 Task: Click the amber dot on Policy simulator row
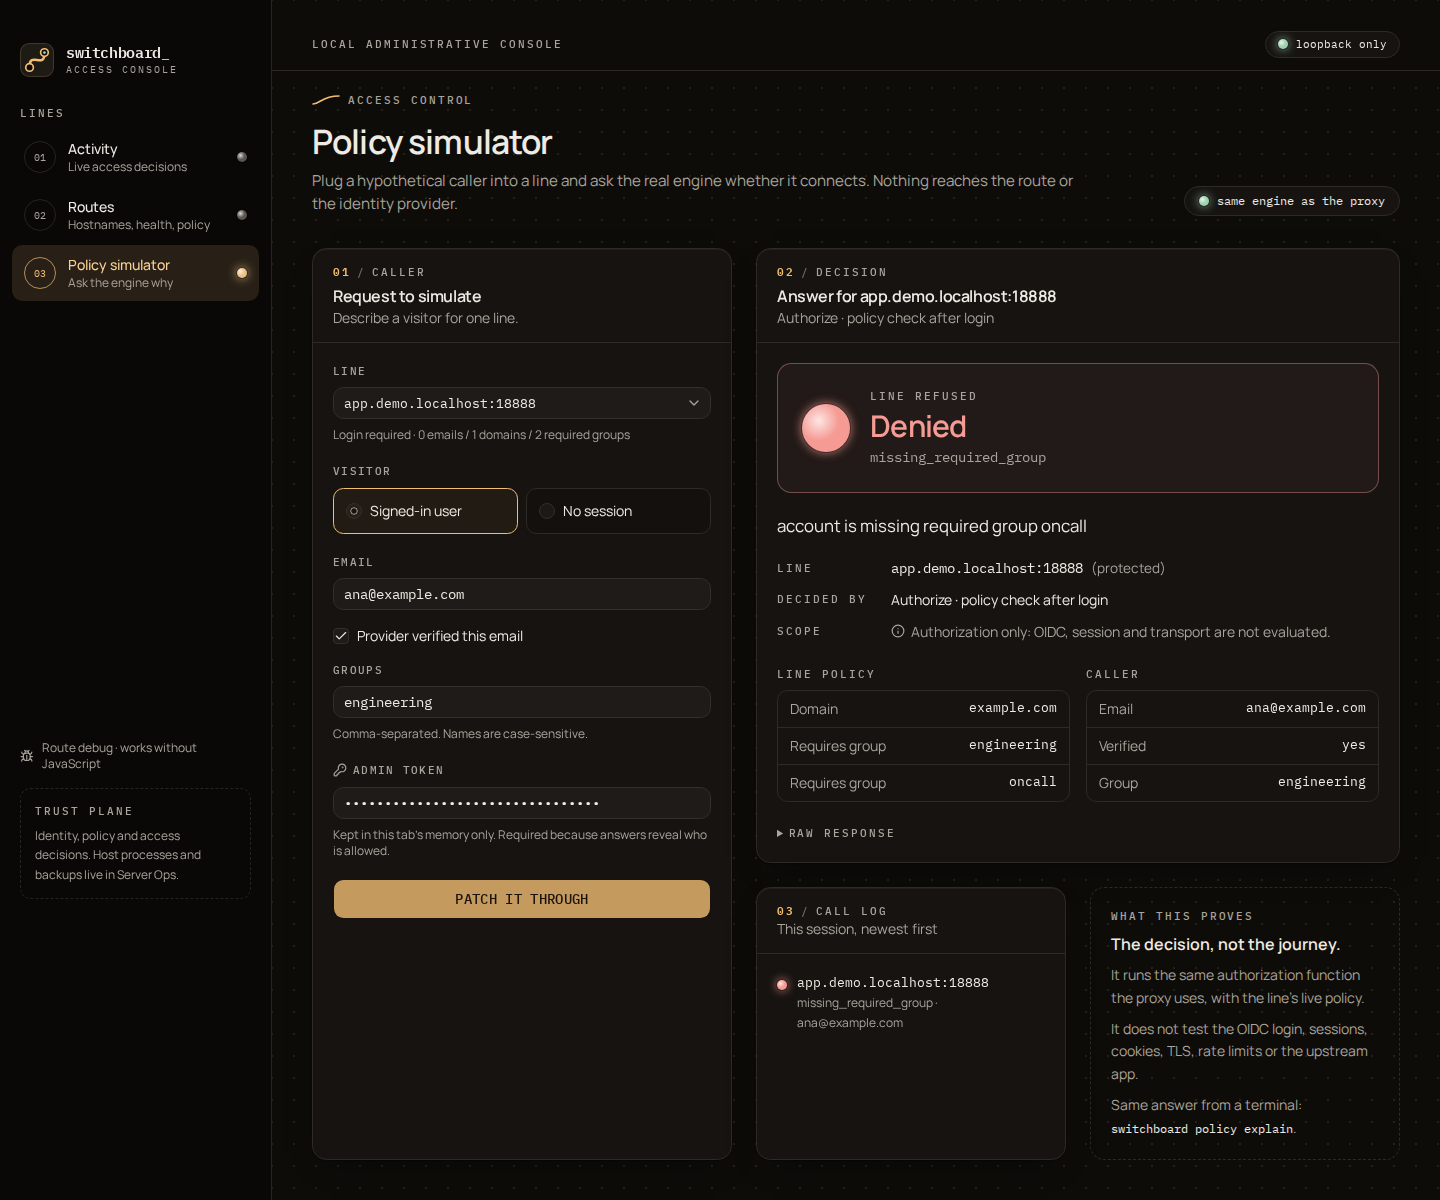(242, 273)
